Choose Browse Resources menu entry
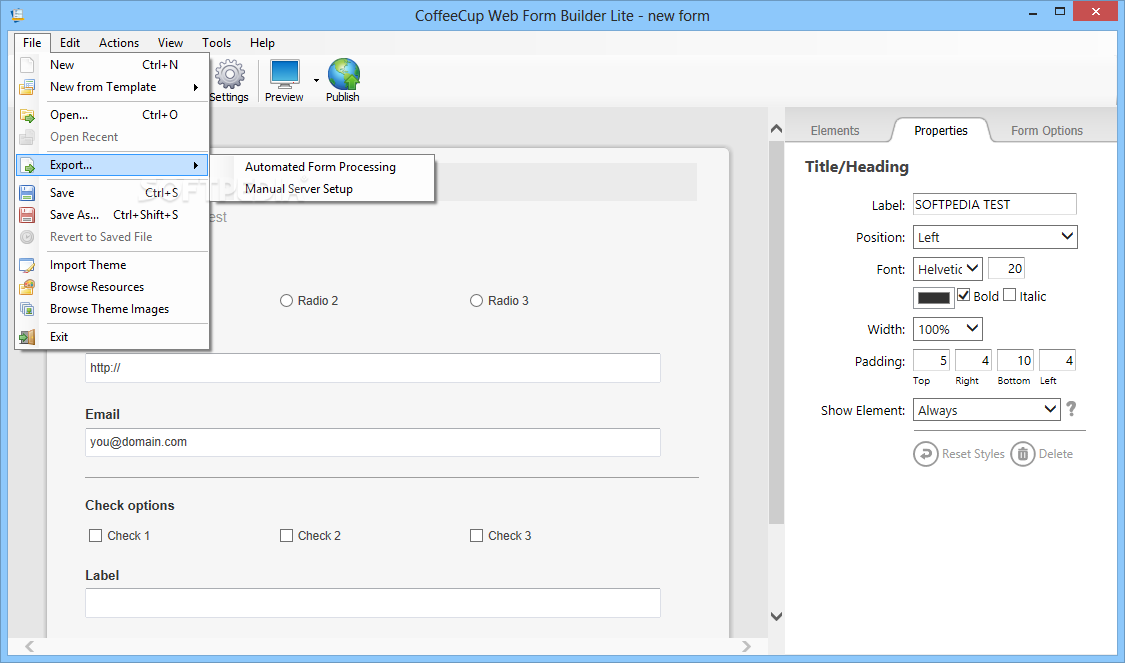The height and width of the screenshot is (663, 1125). 113,287
